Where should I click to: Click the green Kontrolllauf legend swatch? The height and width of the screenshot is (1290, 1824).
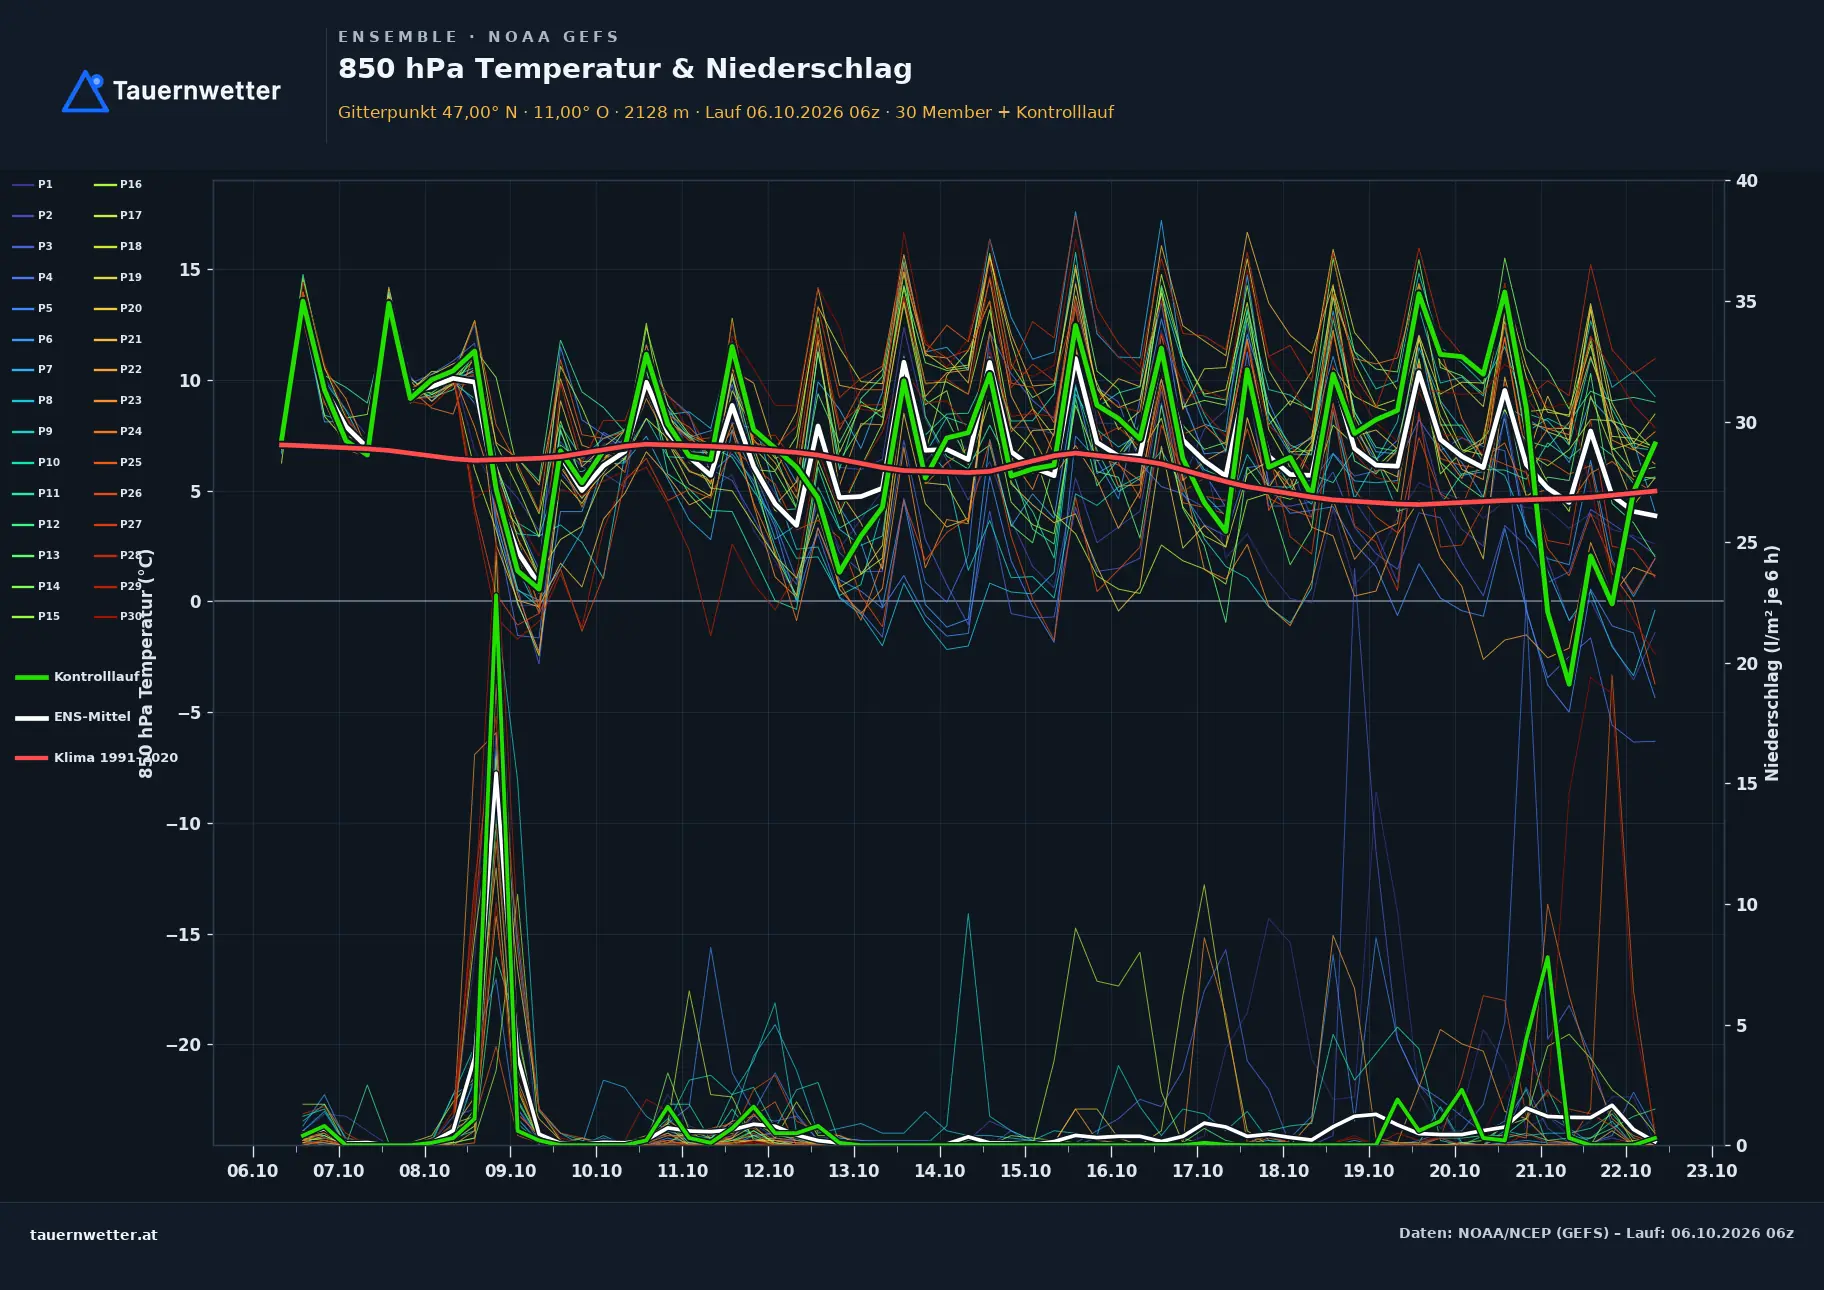point(32,678)
